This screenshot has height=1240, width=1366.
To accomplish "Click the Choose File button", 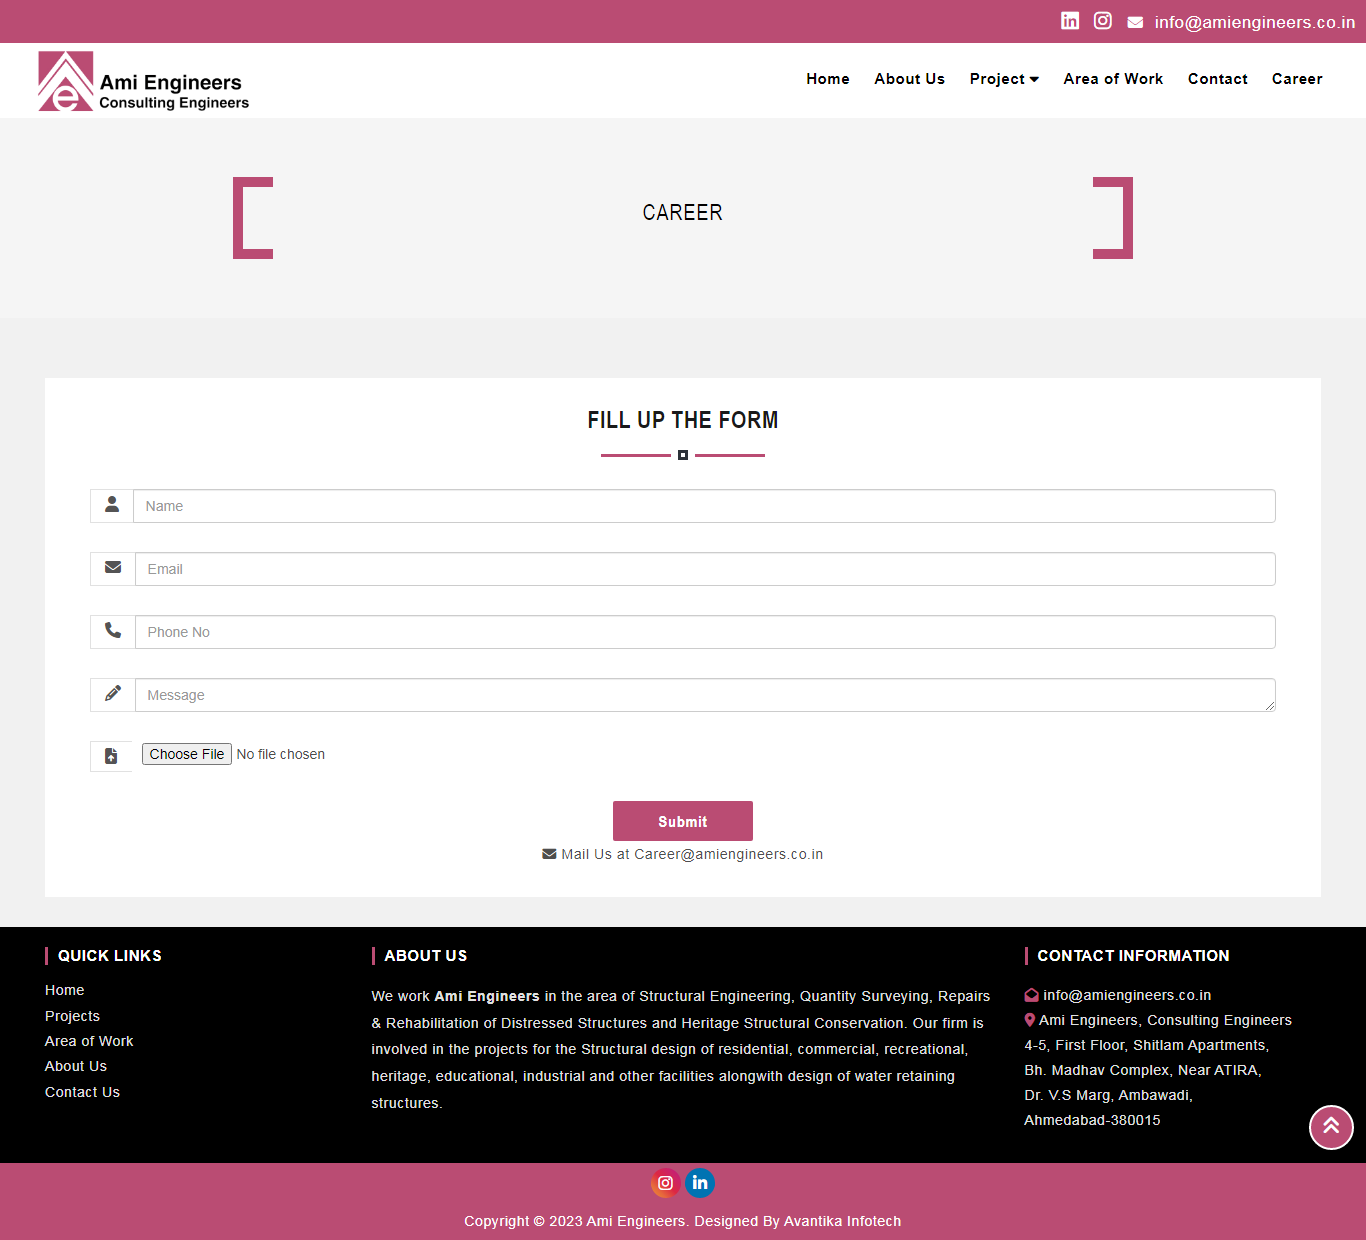I will click(x=187, y=754).
